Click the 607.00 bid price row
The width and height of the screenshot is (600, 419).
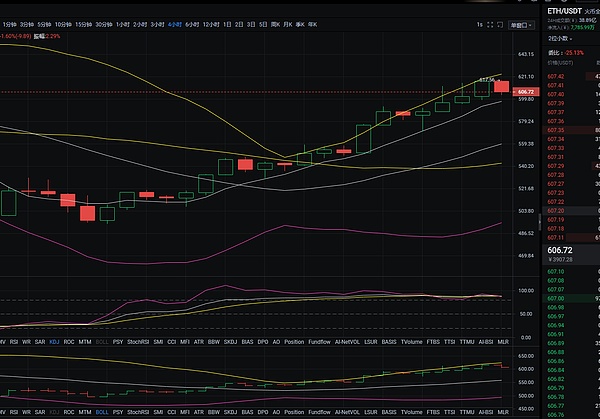coord(571,298)
